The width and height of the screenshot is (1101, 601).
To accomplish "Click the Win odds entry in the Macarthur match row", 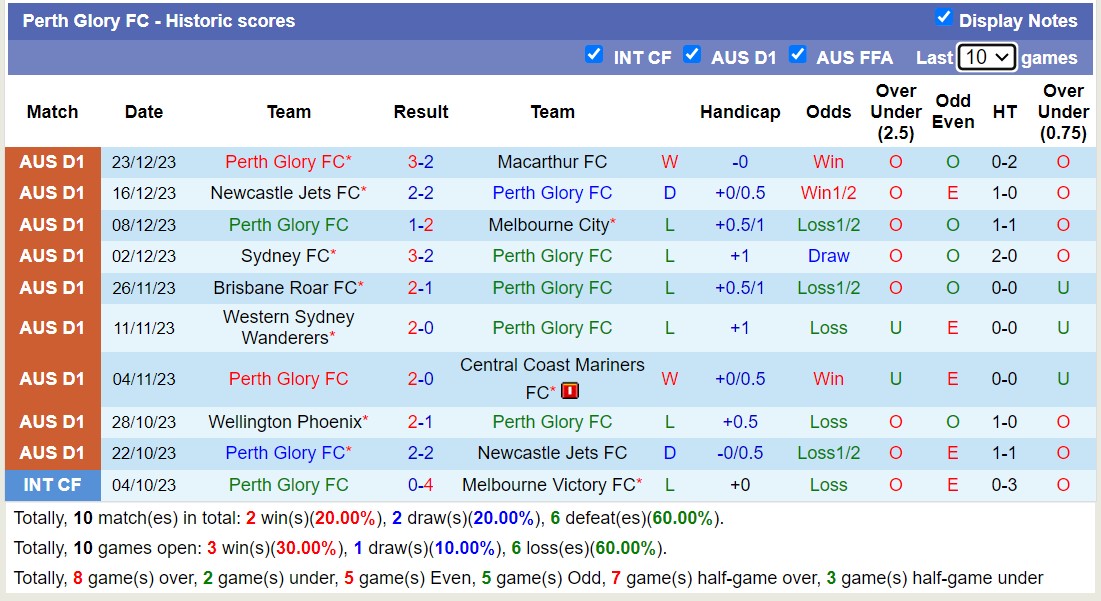I will pos(828,161).
